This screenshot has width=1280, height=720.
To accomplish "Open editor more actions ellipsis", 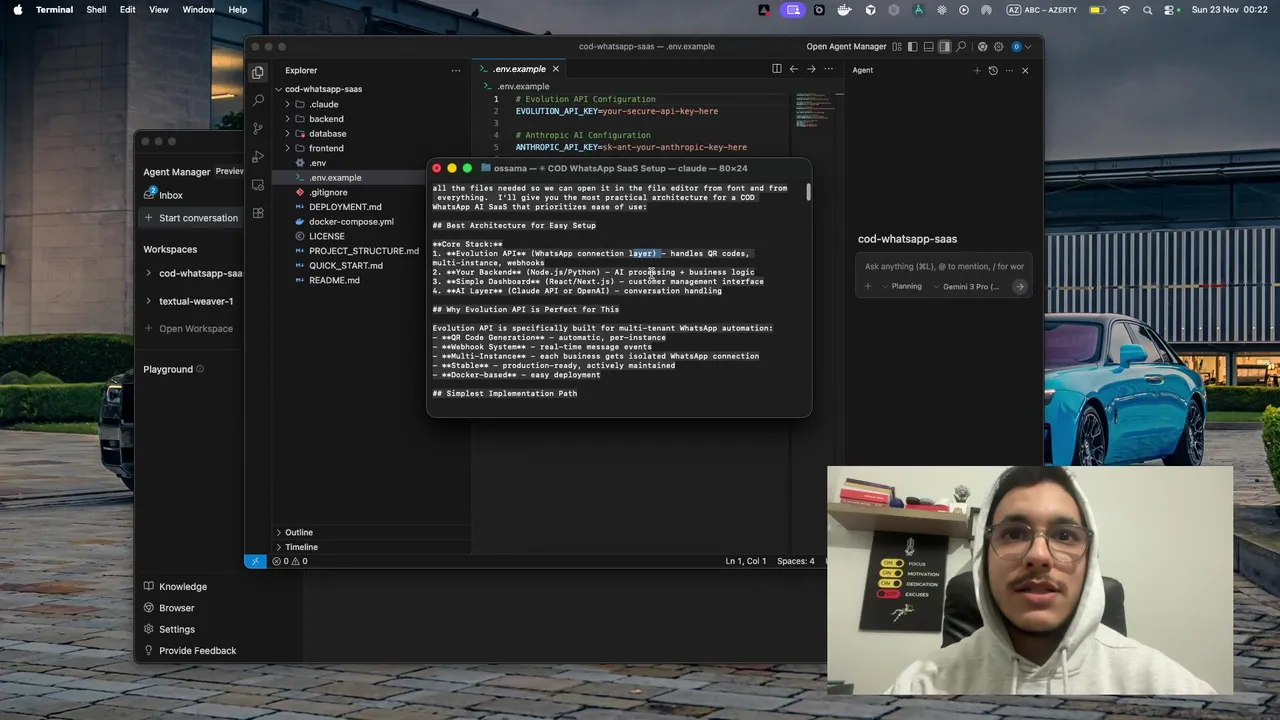I will pyautogui.click(x=828, y=69).
